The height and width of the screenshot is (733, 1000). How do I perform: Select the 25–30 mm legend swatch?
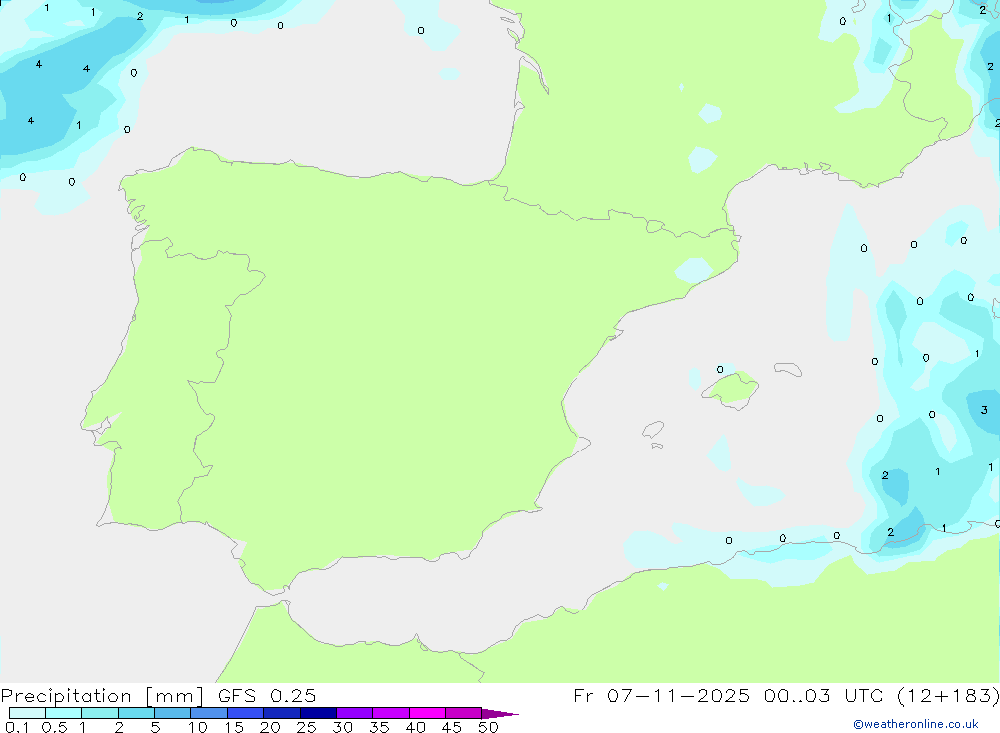[x=318, y=713]
